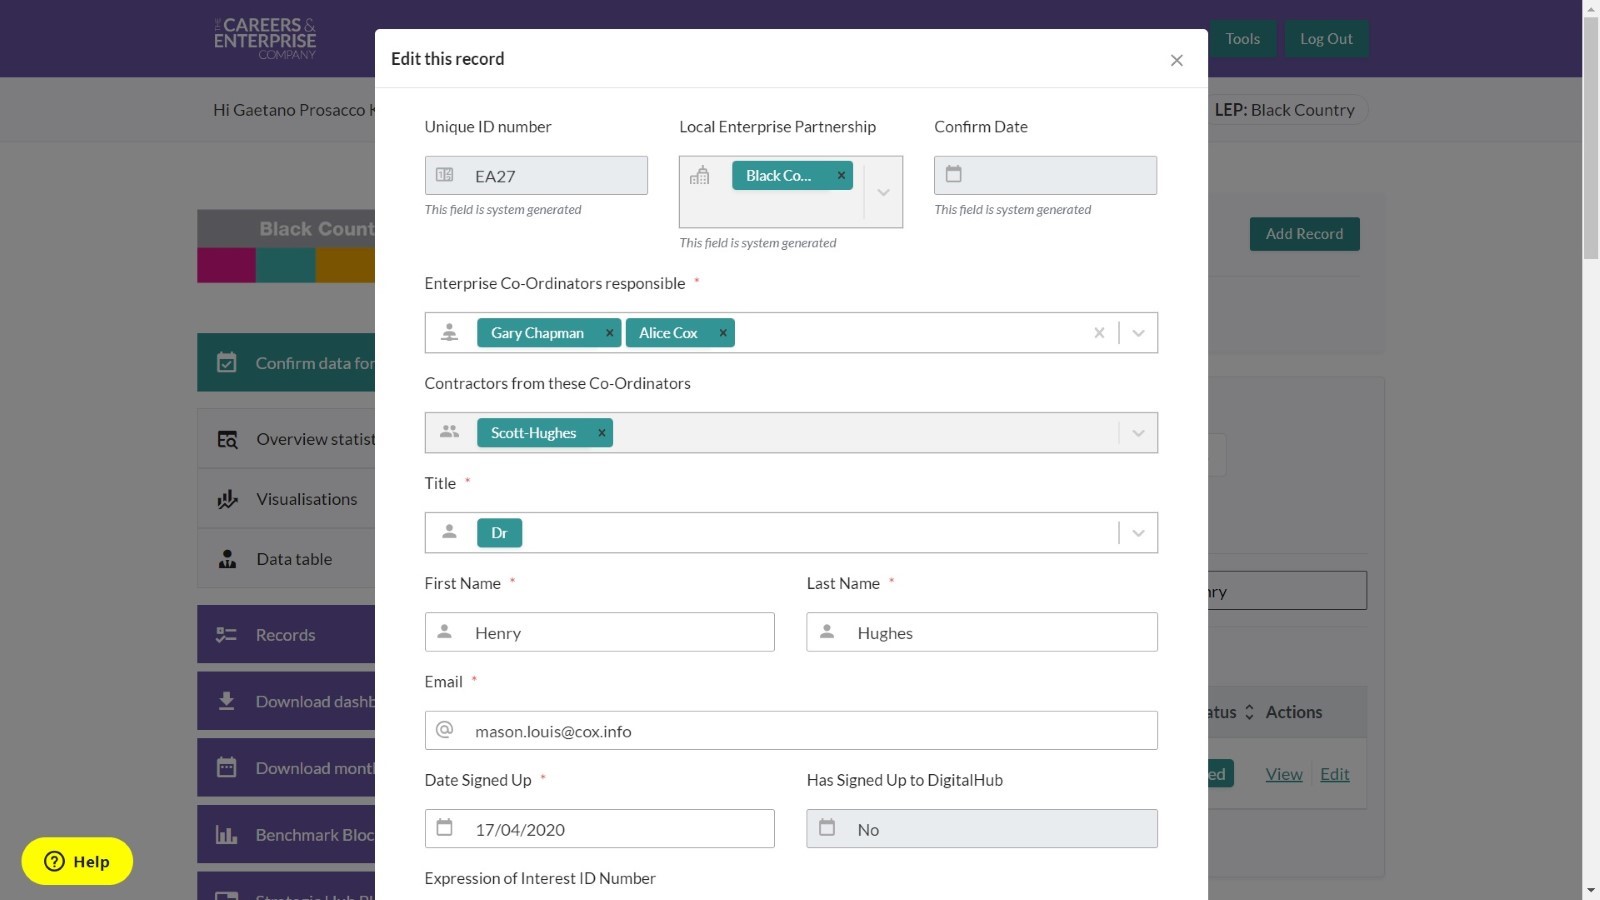Viewport: 1600px width, 900px height.
Task: Expand the Enterprise Co-Ordinators dropdown
Action: point(1138,333)
